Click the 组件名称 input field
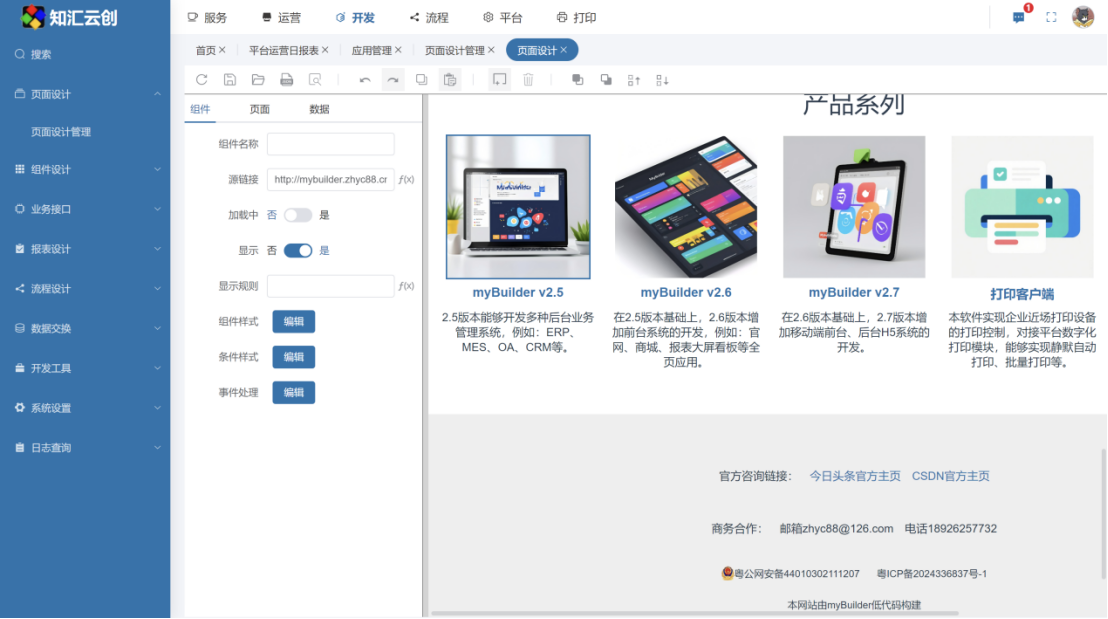The height and width of the screenshot is (619, 1108). pos(331,144)
